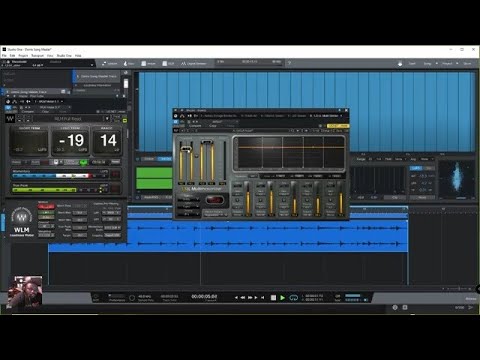Screen dimensions: 480x360
Task: Click the webcam thumbnail overlay
Action: coord(25,292)
